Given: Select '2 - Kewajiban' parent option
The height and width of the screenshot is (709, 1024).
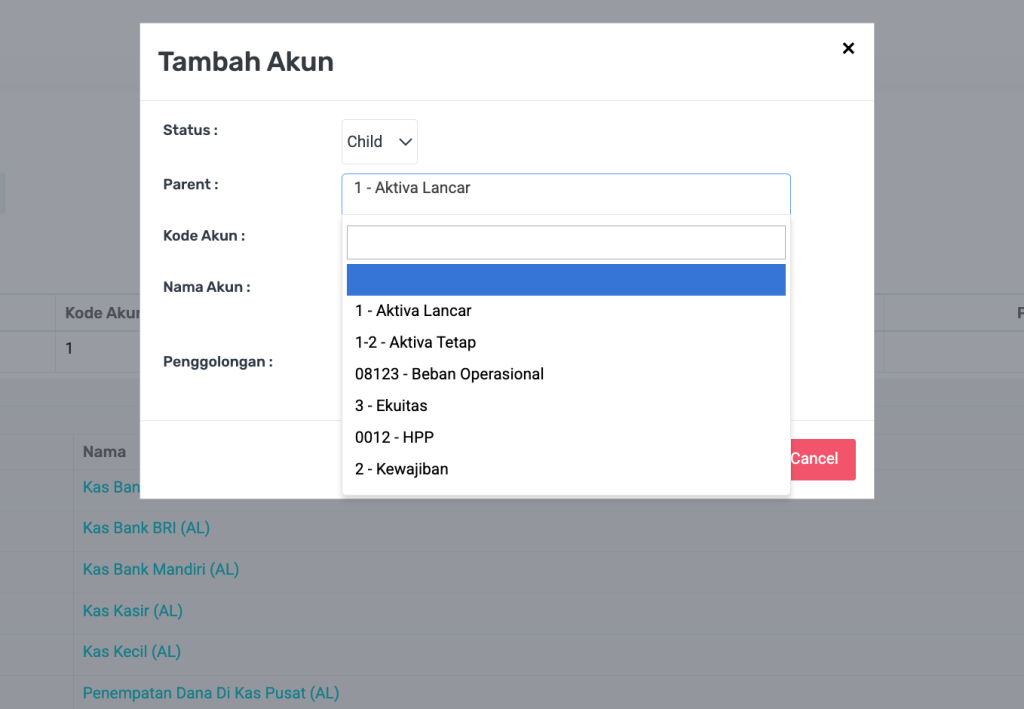Looking at the screenshot, I should click(x=402, y=469).
